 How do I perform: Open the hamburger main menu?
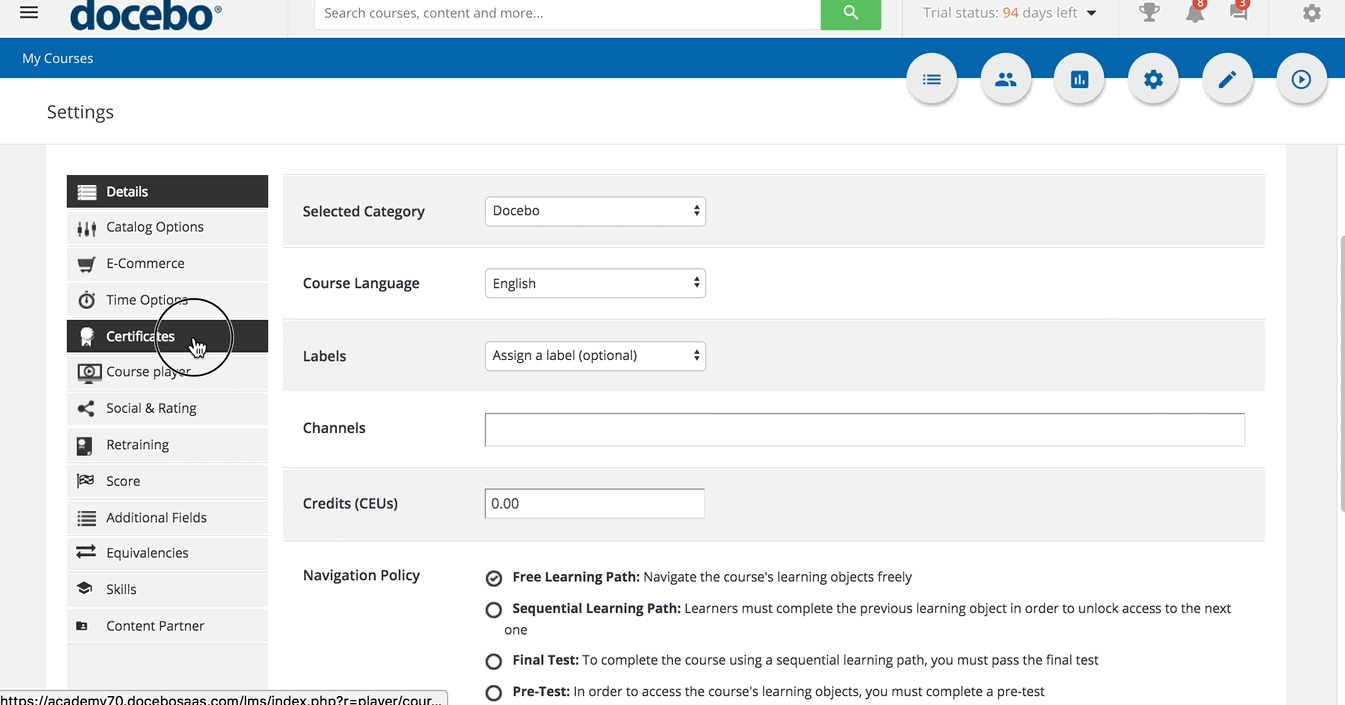29,13
